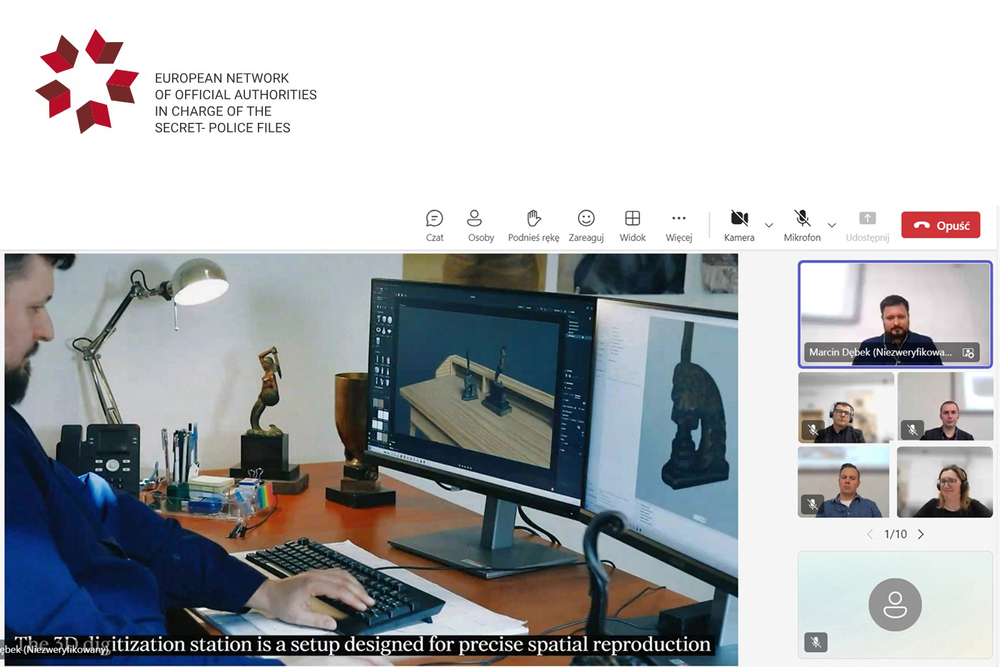Click the muted mic badge on the headphones participant

coord(812,428)
